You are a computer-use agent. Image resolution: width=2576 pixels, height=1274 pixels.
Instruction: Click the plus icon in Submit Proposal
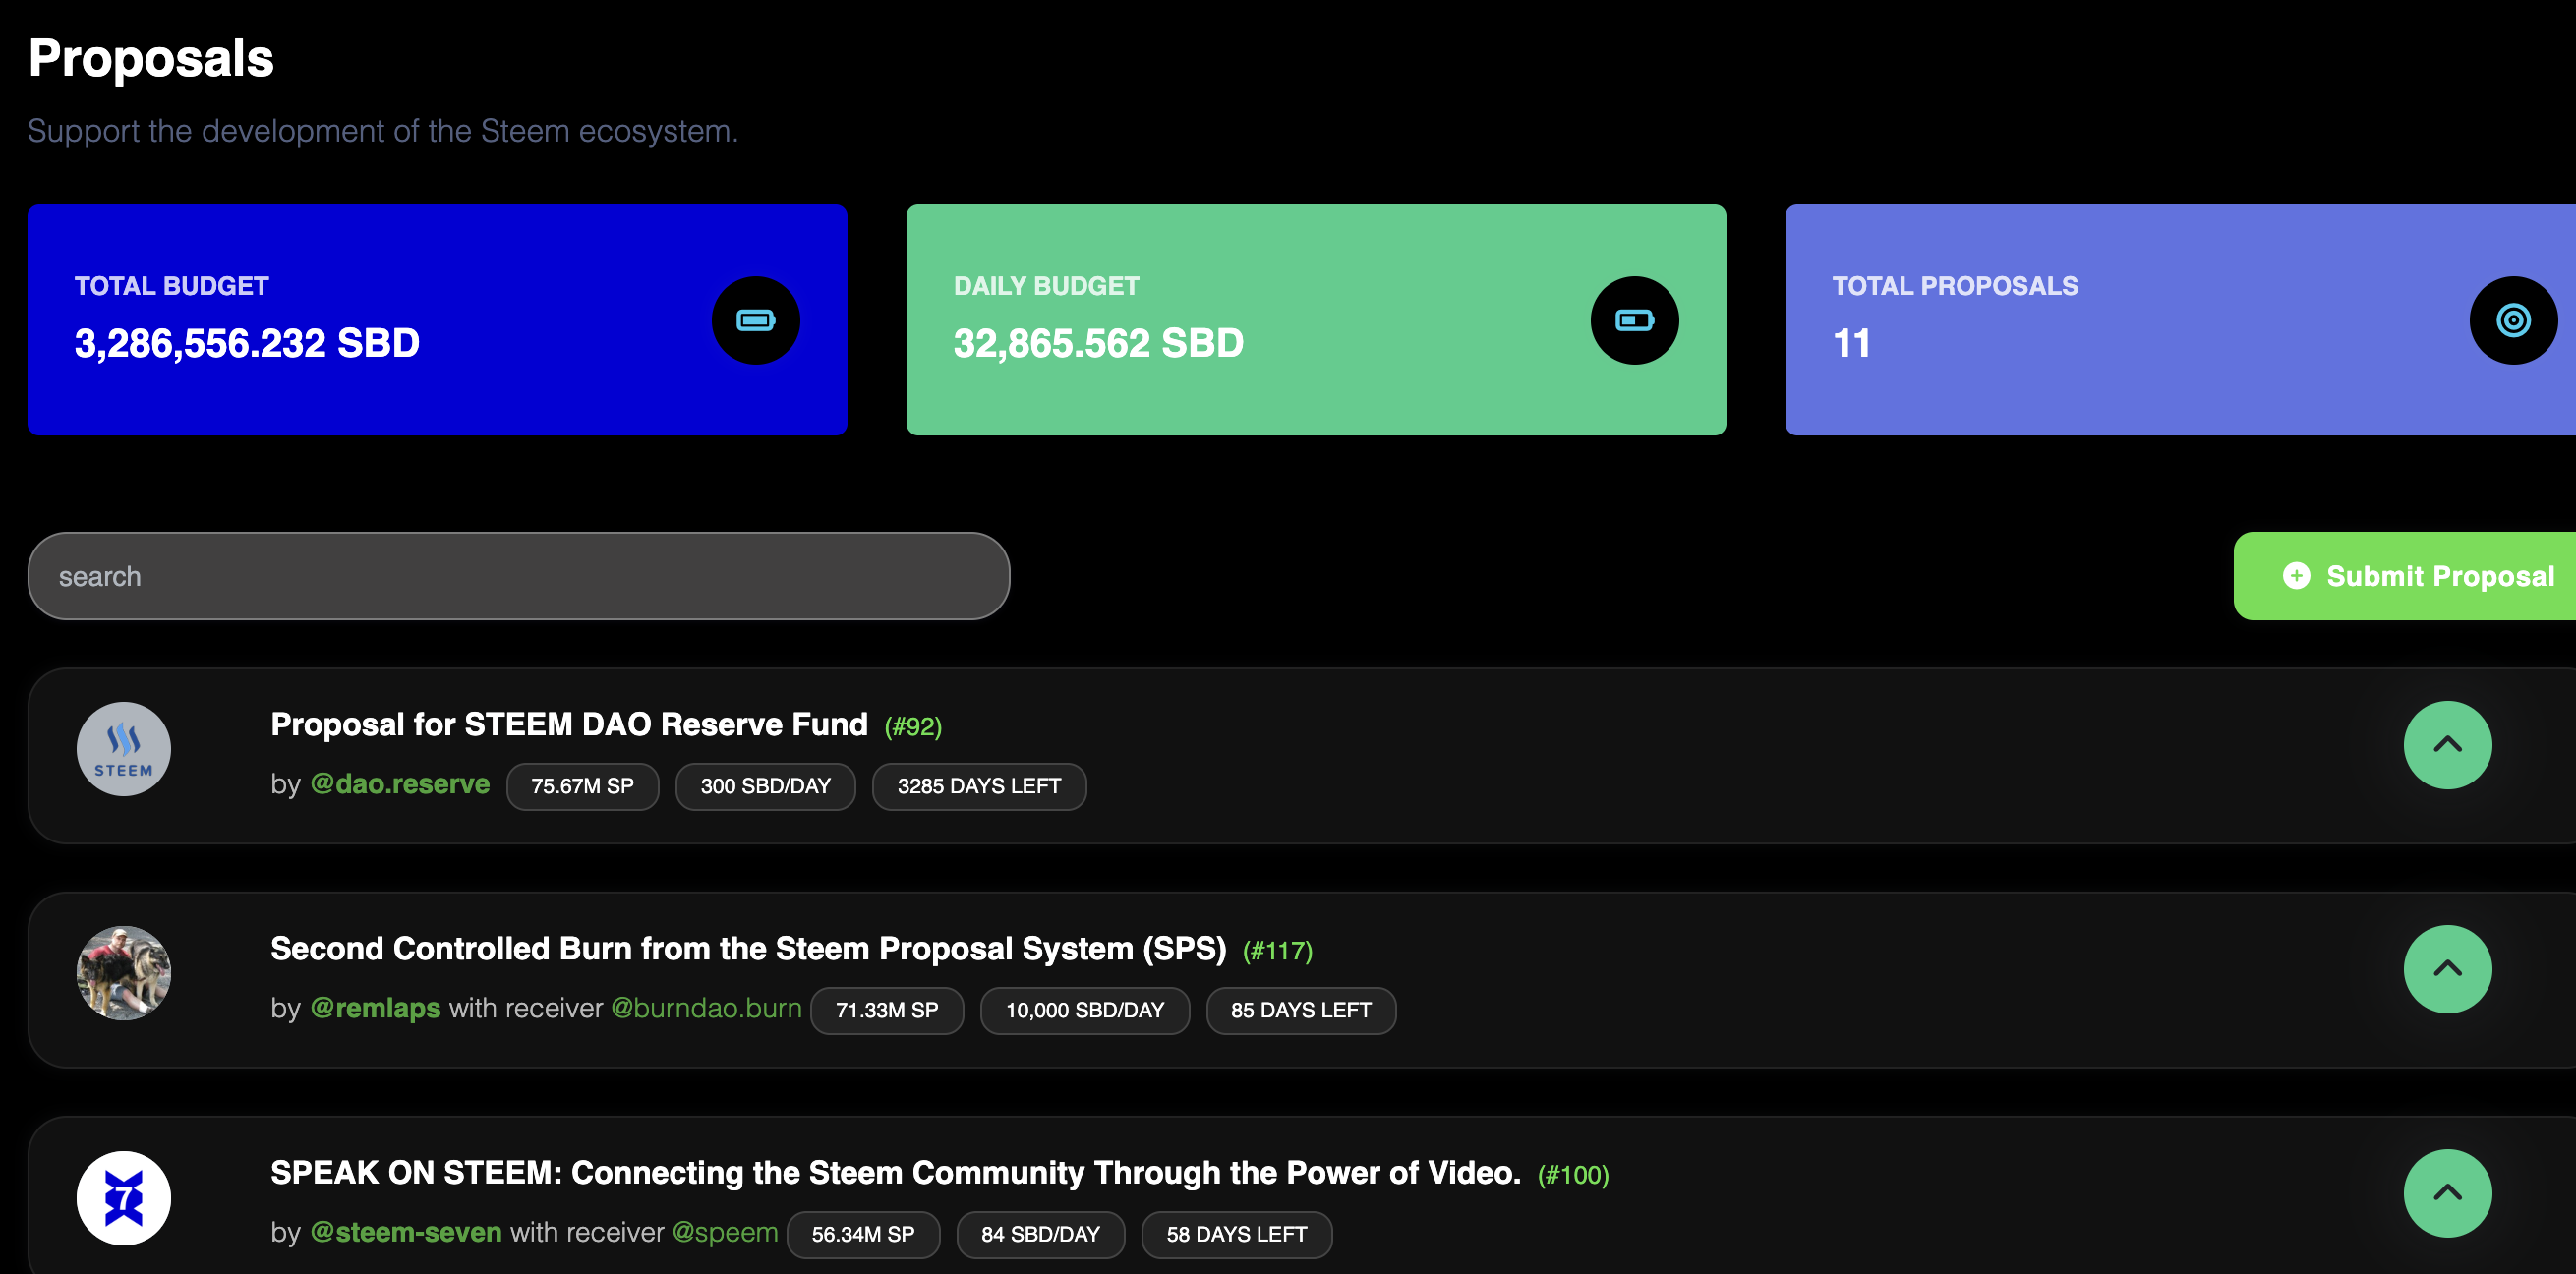(x=2296, y=576)
